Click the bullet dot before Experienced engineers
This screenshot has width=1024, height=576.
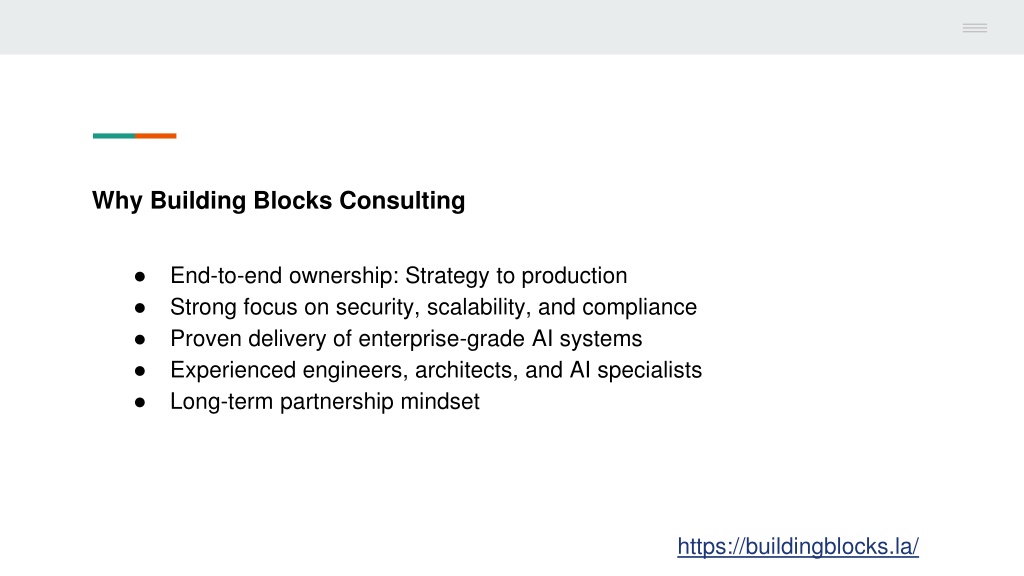click(140, 371)
